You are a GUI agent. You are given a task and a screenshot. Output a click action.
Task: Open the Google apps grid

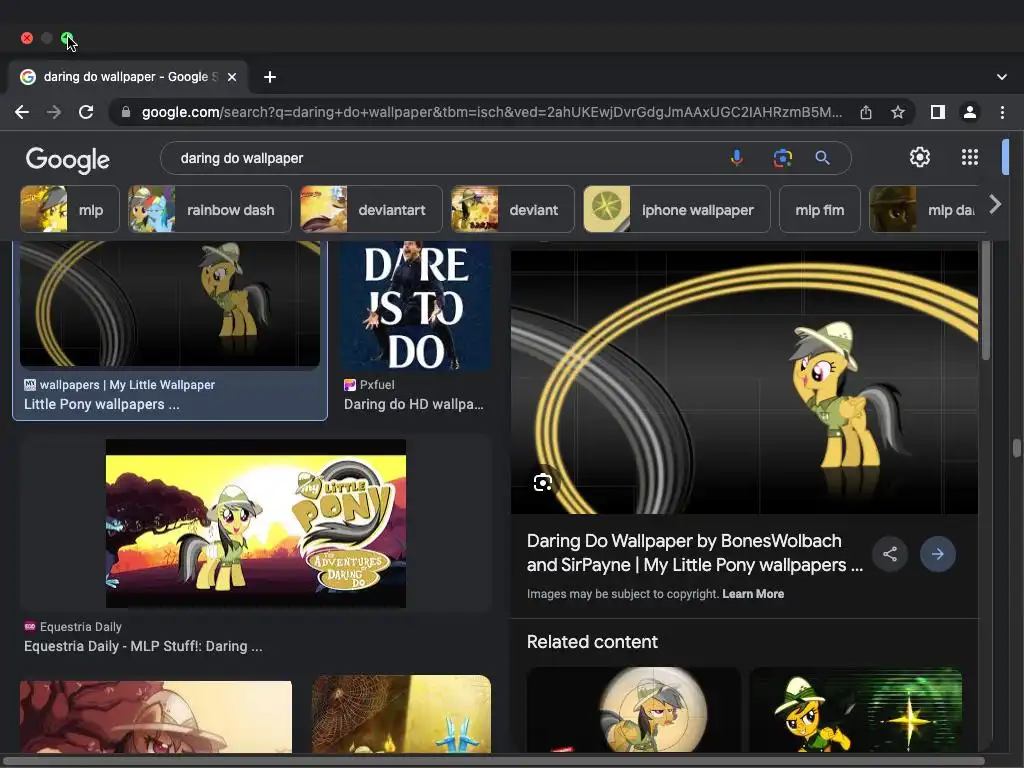(970, 157)
